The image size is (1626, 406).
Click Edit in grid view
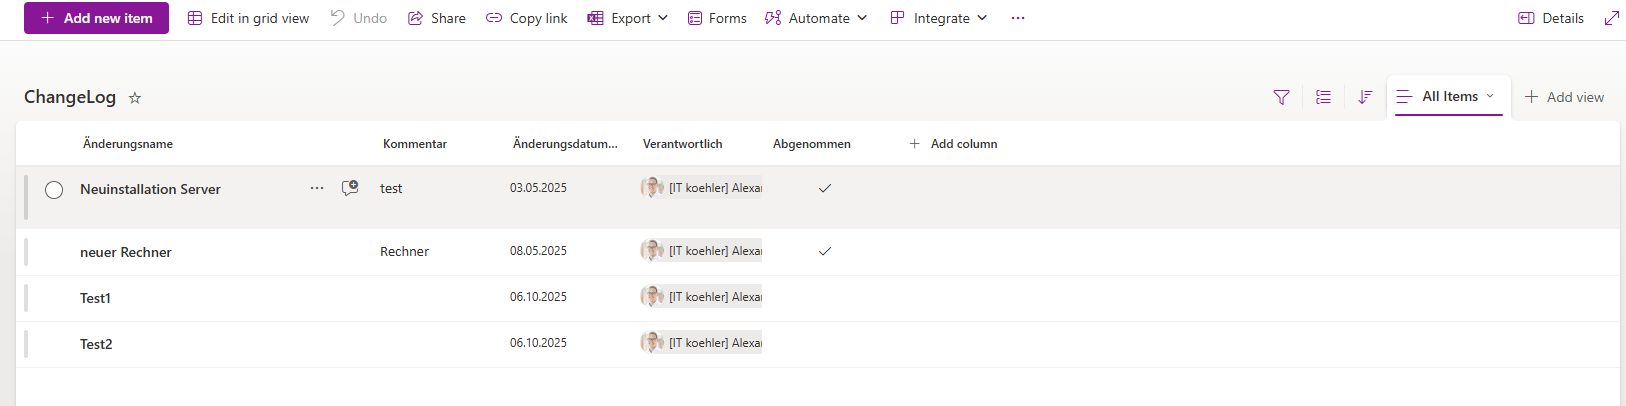(249, 18)
